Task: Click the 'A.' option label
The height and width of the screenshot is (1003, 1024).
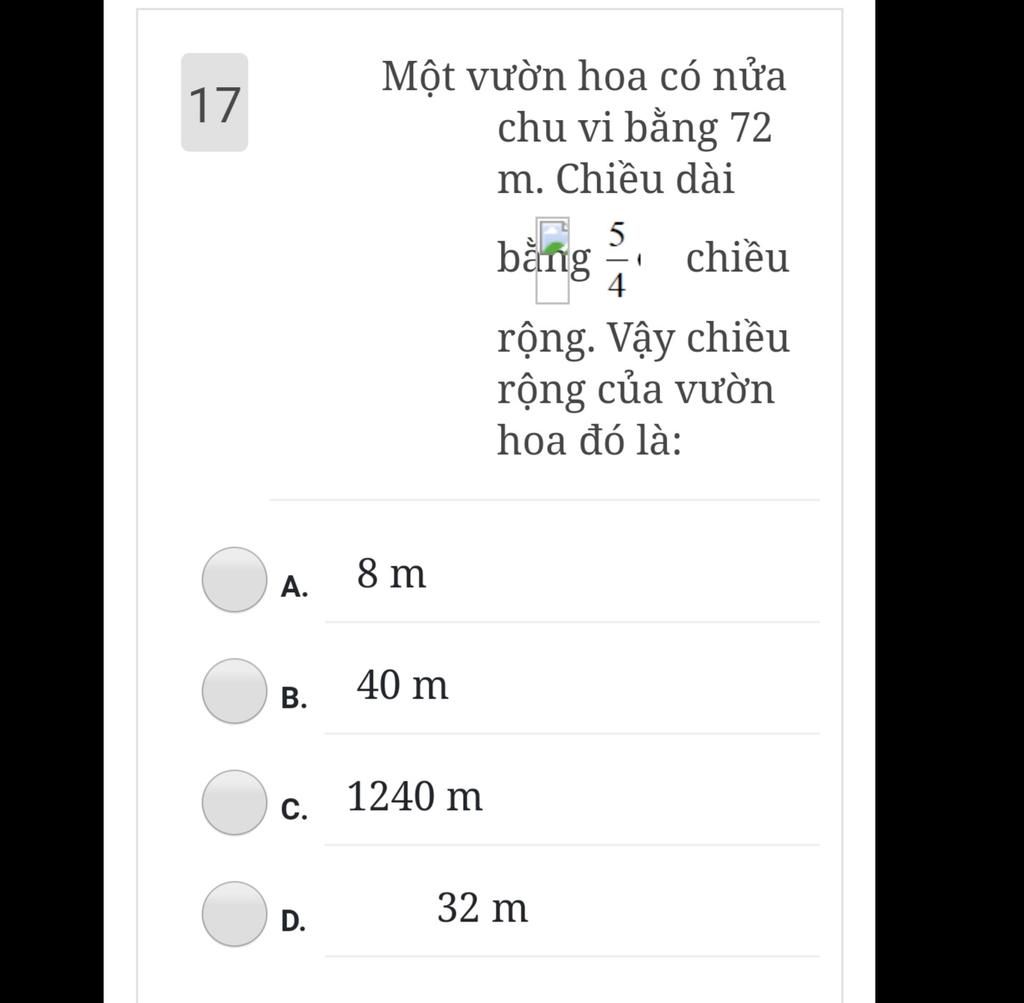Action: tap(295, 587)
